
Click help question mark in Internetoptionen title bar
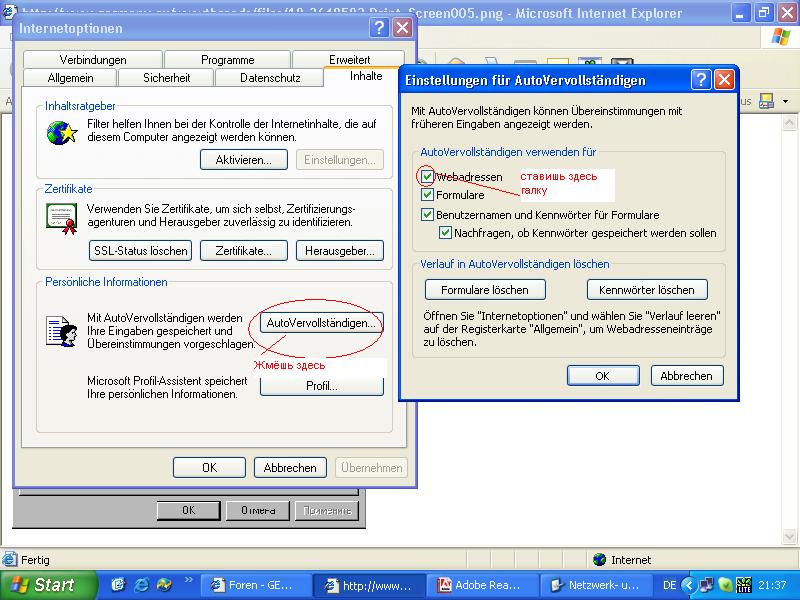(x=379, y=28)
